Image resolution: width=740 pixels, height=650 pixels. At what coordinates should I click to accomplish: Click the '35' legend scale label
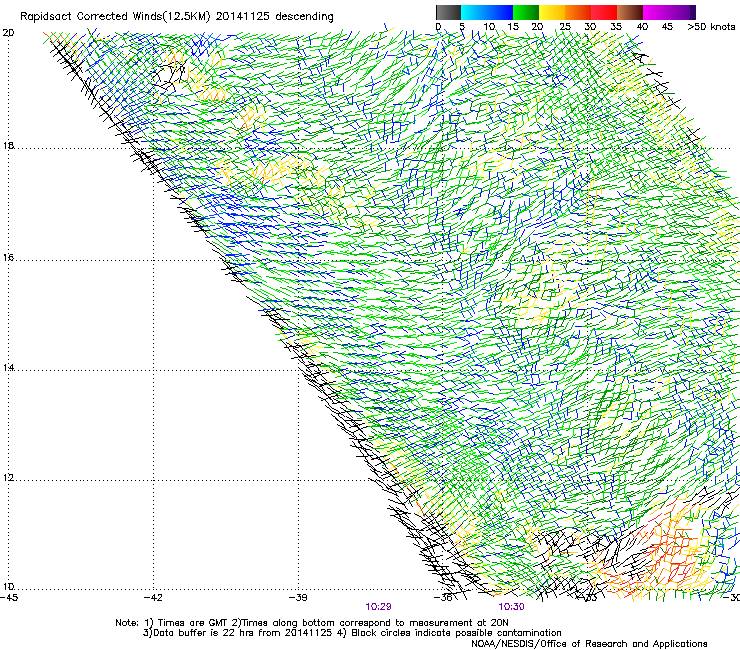click(x=616, y=27)
